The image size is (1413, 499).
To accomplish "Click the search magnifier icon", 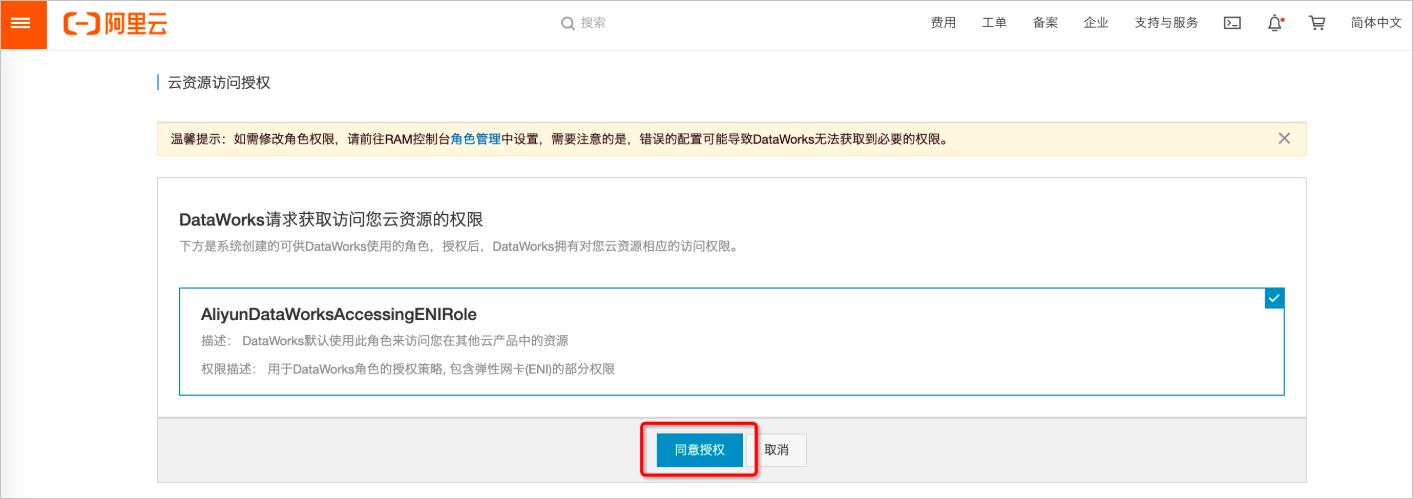I will [568, 23].
